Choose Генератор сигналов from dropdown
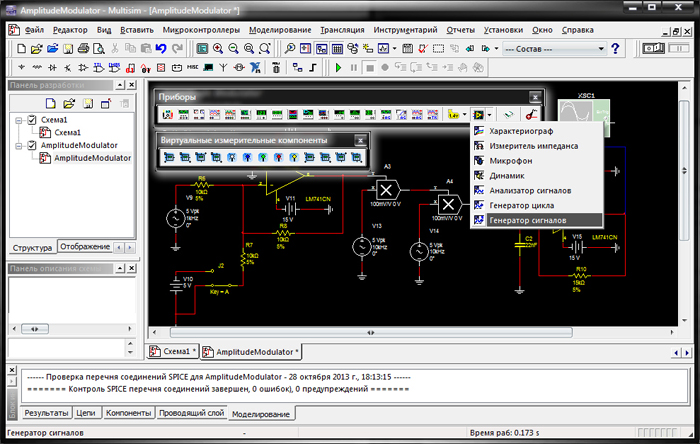Image resolution: width=700 pixels, height=444 pixels. tap(537, 220)
